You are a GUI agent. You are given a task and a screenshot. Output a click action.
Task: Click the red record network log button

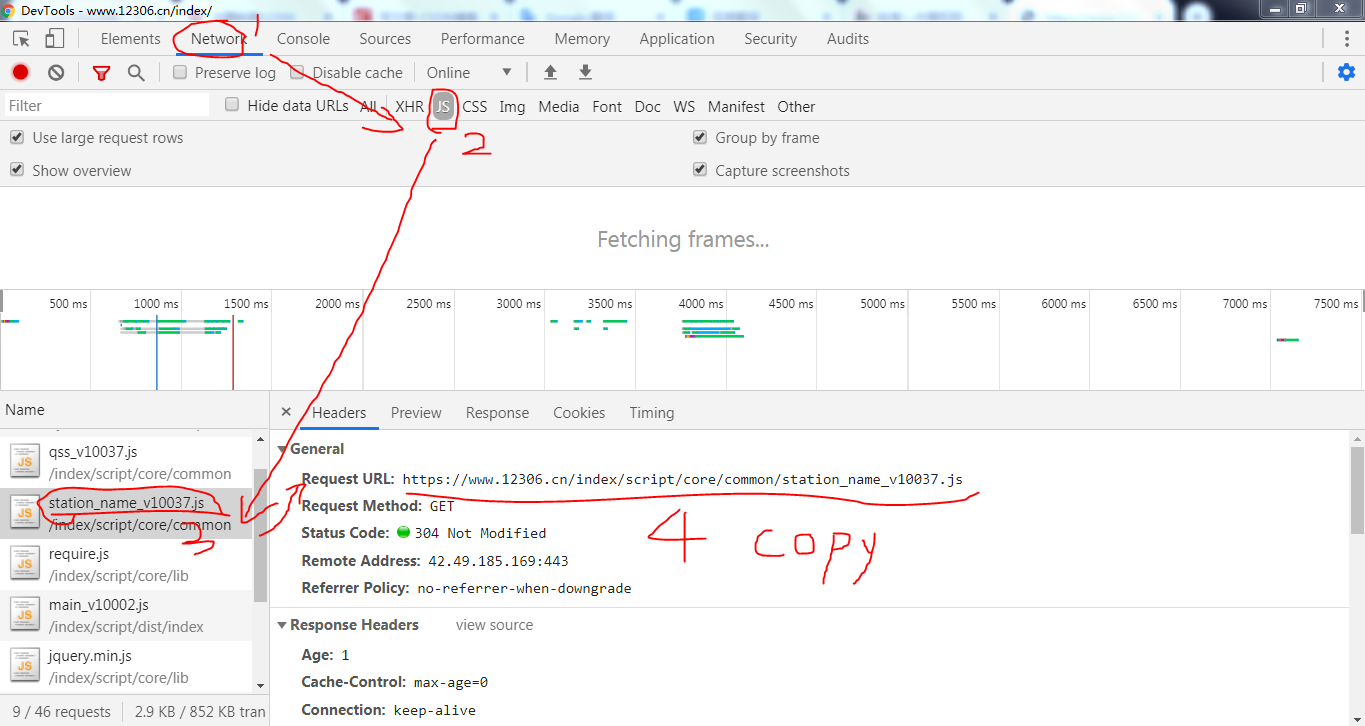(x=19, y=72)
